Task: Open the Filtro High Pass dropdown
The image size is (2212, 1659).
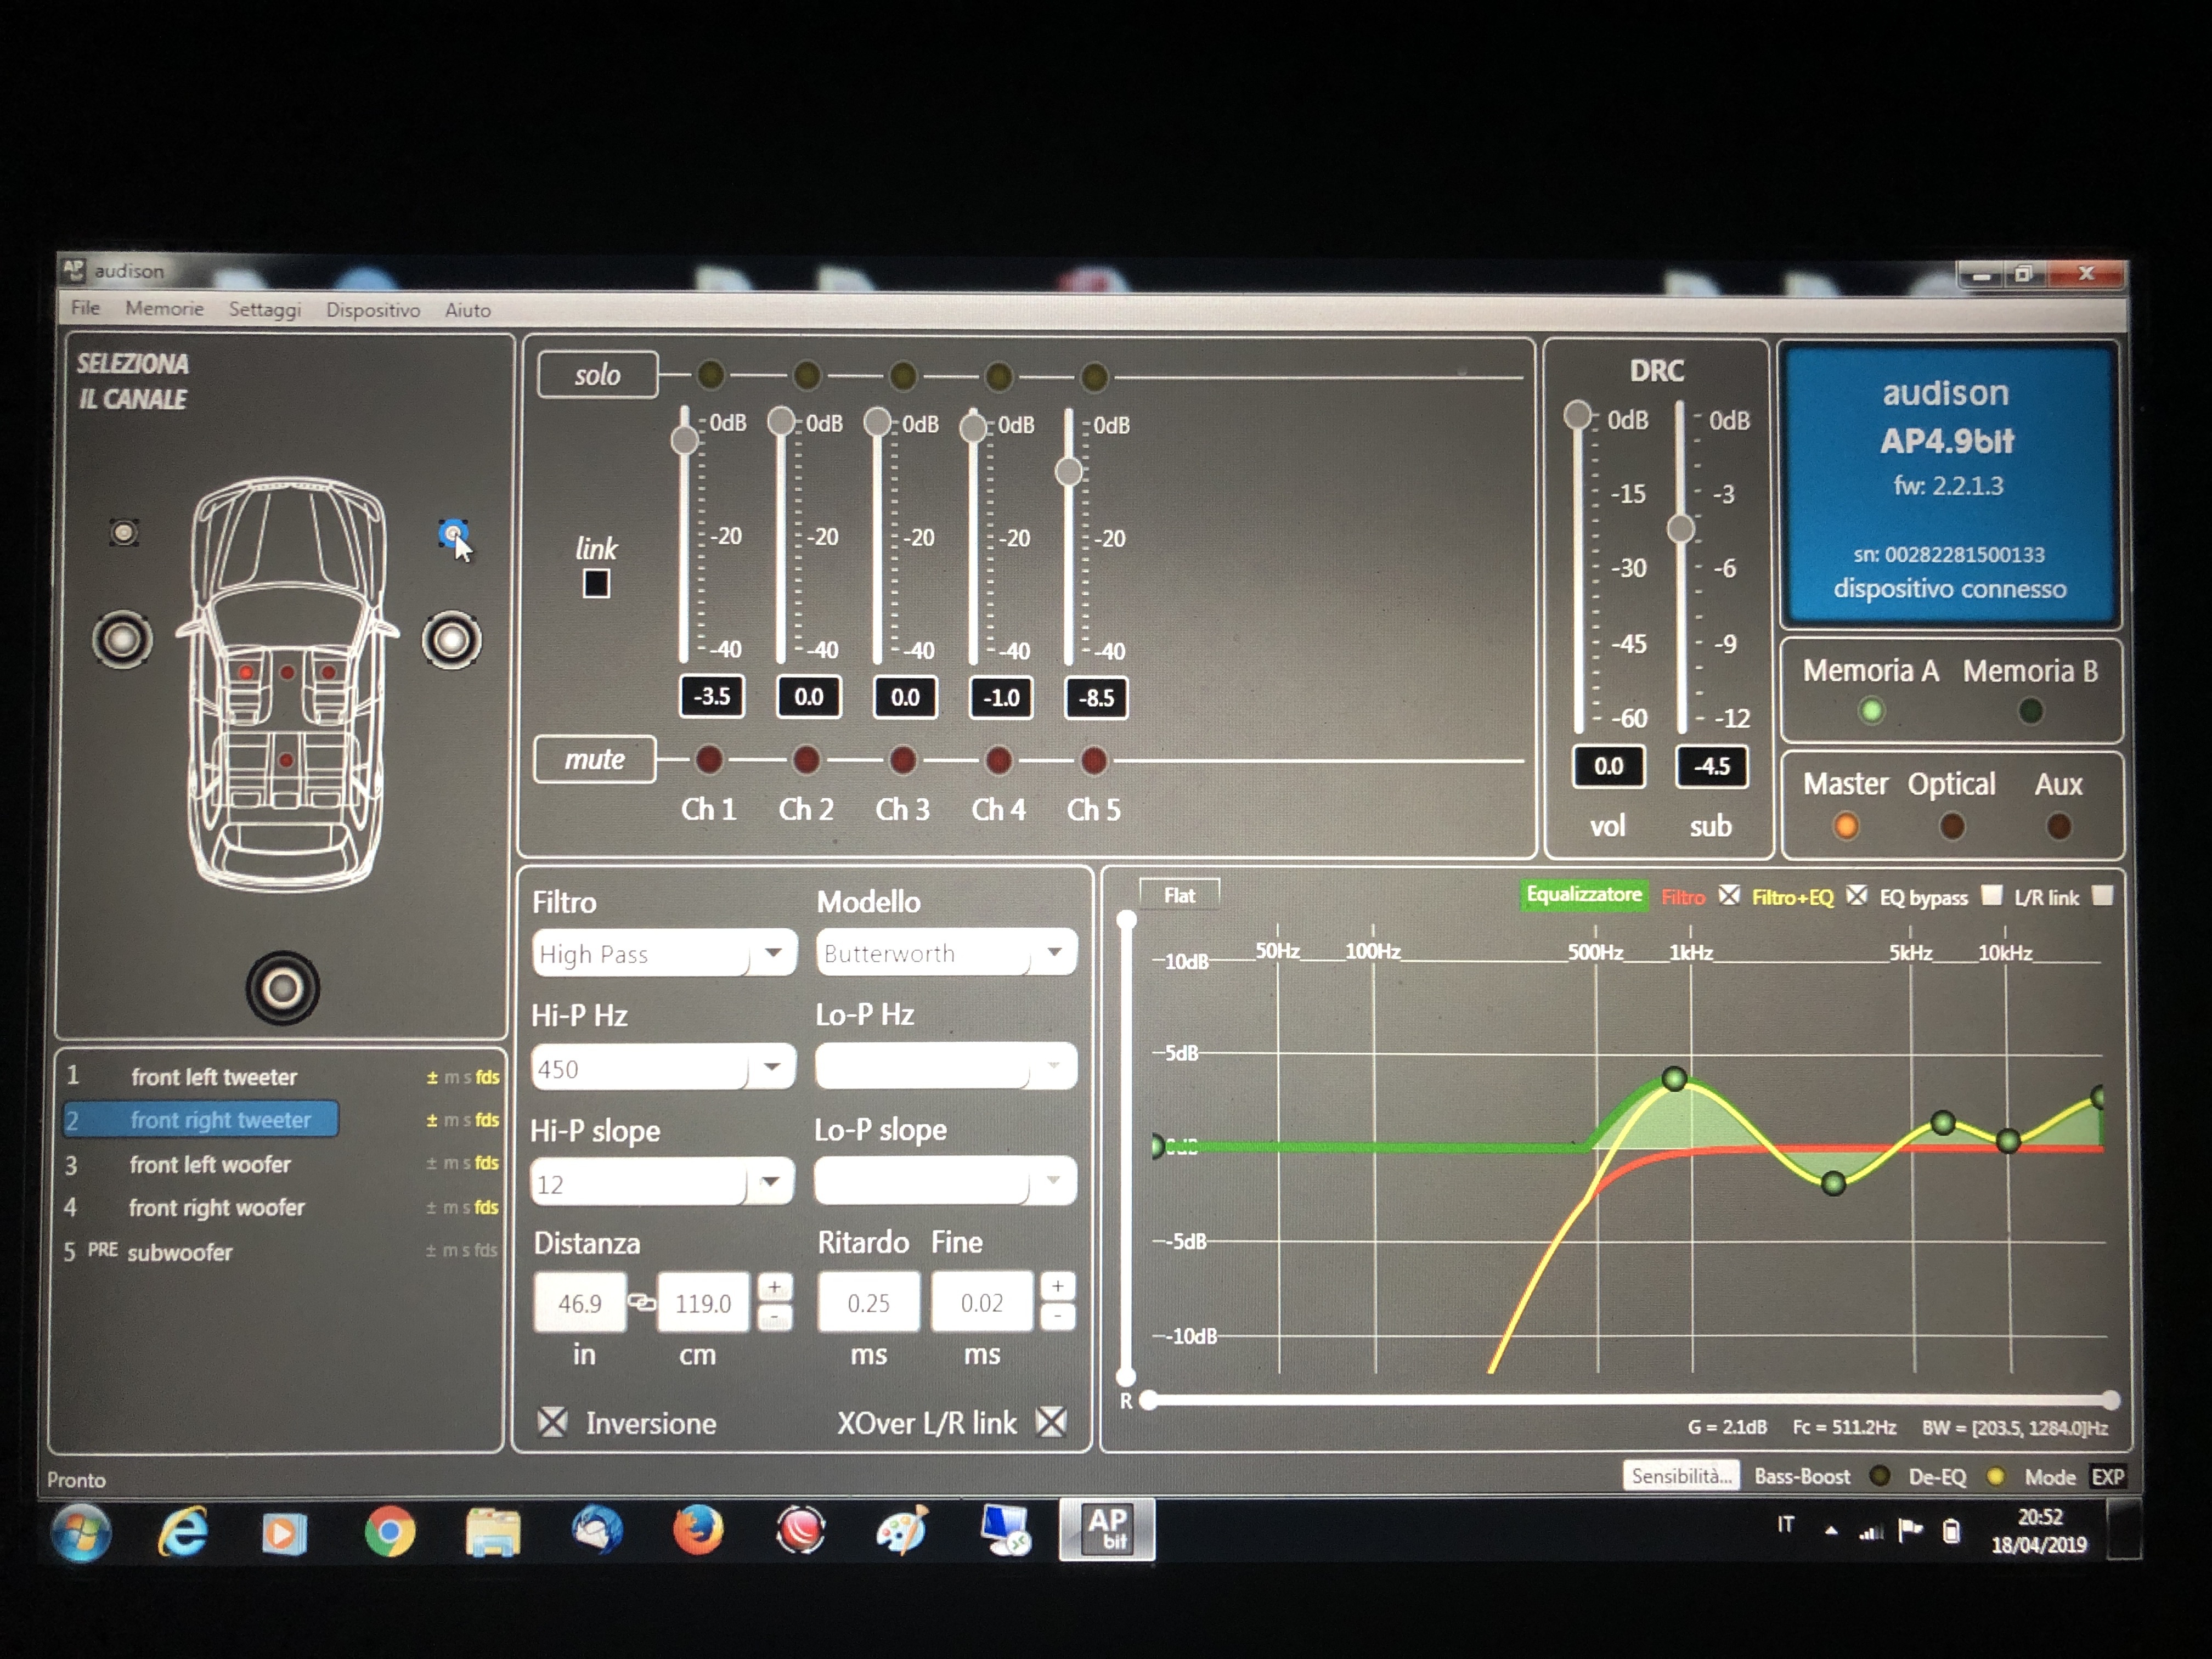Action: 664,953
